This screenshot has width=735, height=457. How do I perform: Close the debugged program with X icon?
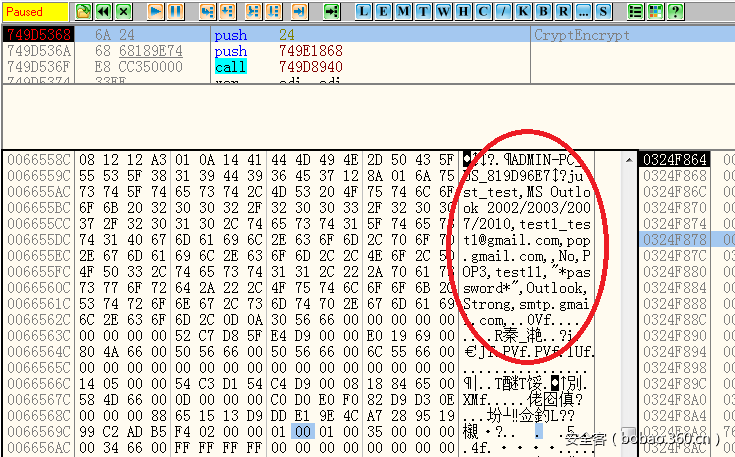[x=123, y=11]
